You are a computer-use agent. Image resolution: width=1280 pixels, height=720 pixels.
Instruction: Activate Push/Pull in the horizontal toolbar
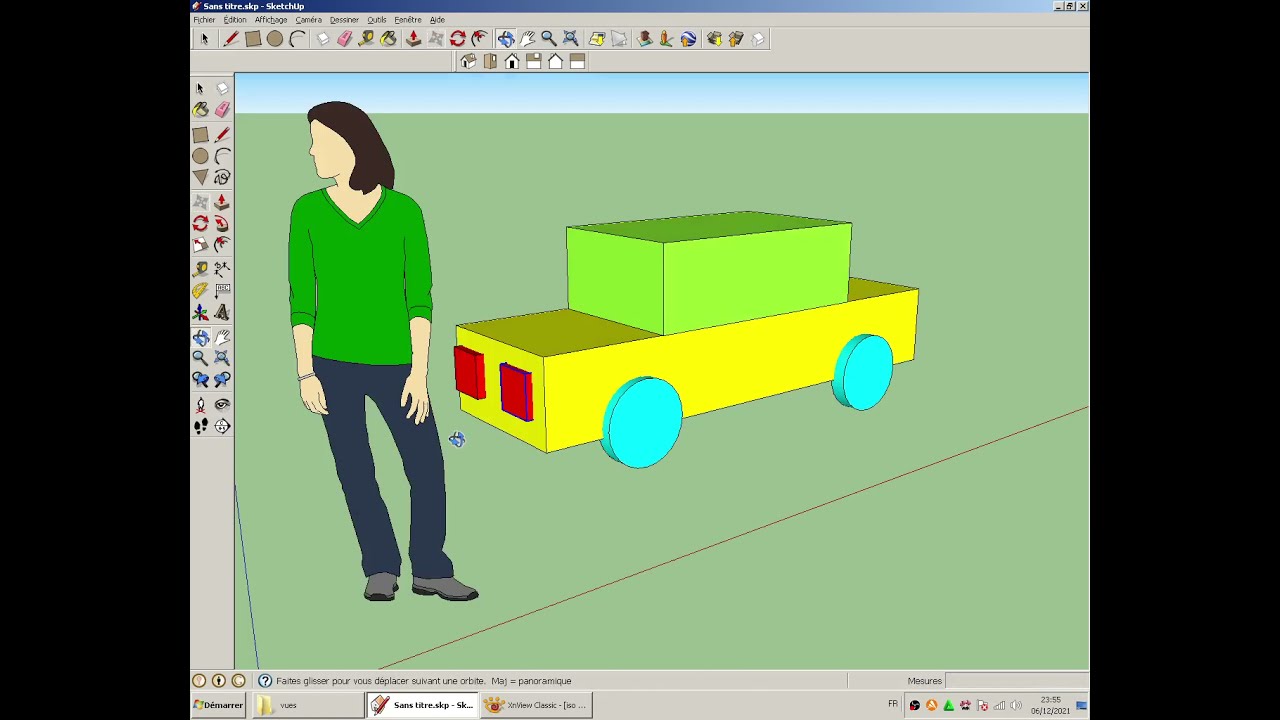click(414, 39)
